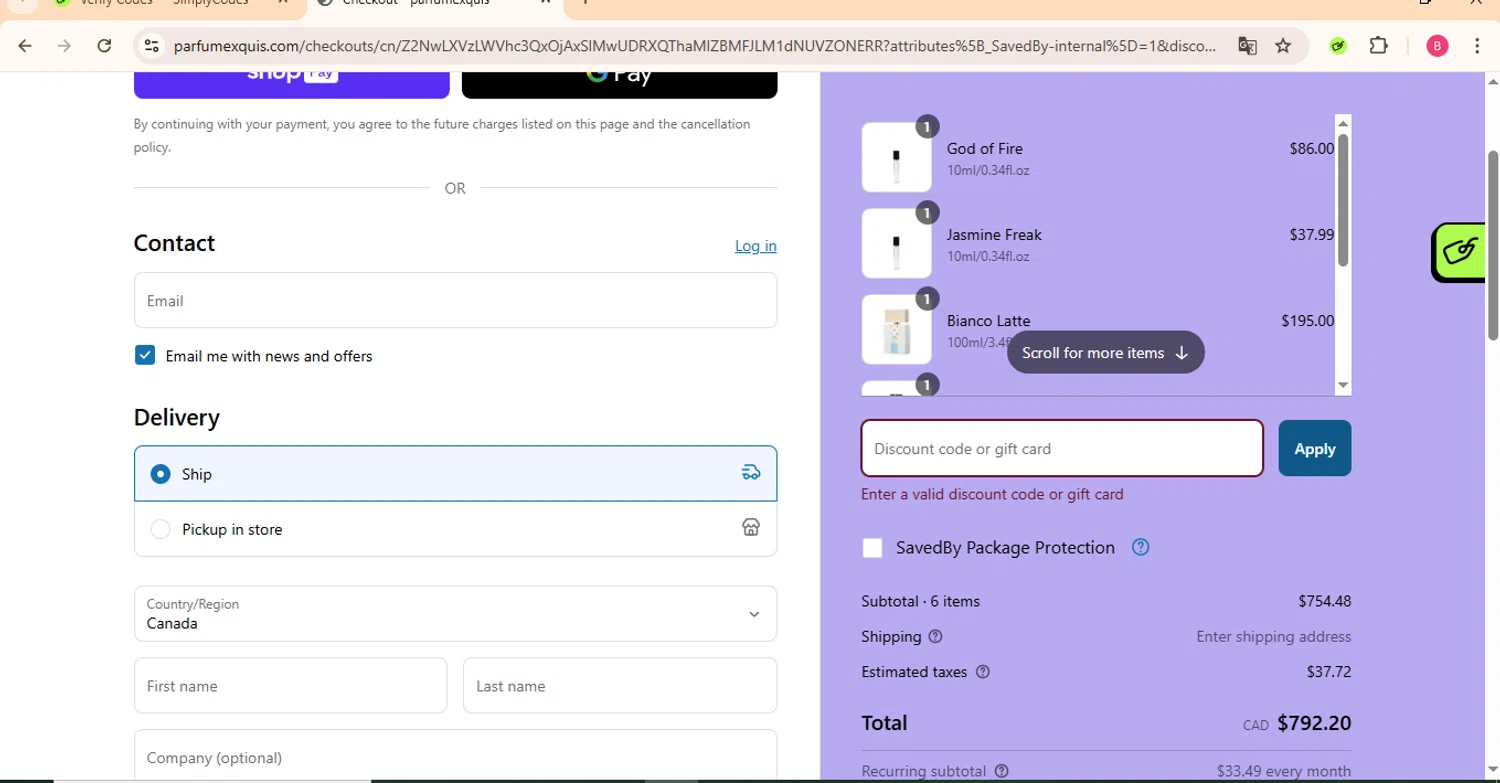The image size is (1500, 783).
Task: Click the Jasmine Freak product thumbnail
Action: [x=897, y=243]
